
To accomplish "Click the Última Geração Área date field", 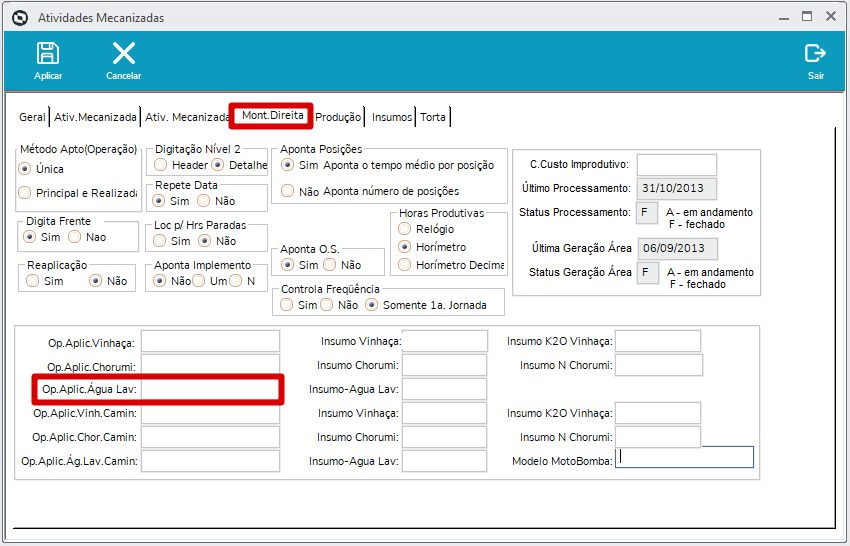I will [x=678, y=248].
